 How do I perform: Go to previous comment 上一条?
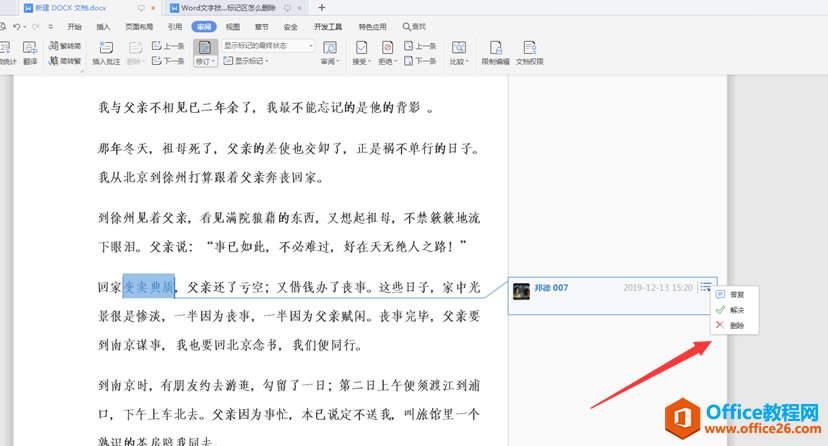[168, 46]
